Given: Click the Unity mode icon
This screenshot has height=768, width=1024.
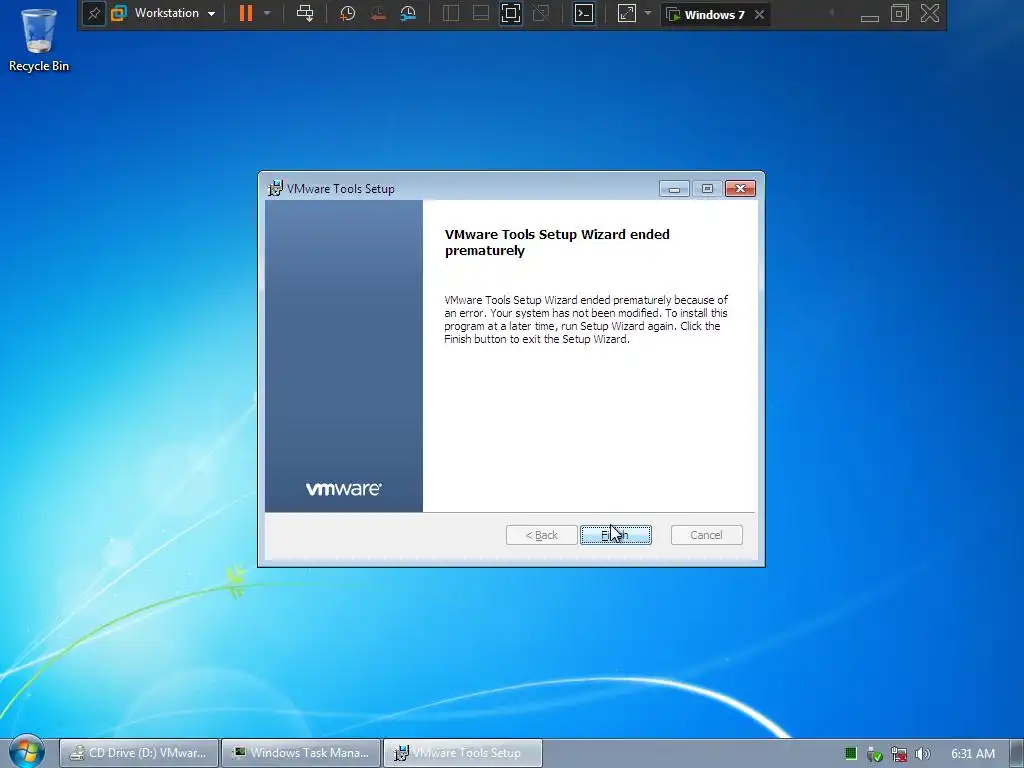Looking at the screenshot, I should coord(541,13).
